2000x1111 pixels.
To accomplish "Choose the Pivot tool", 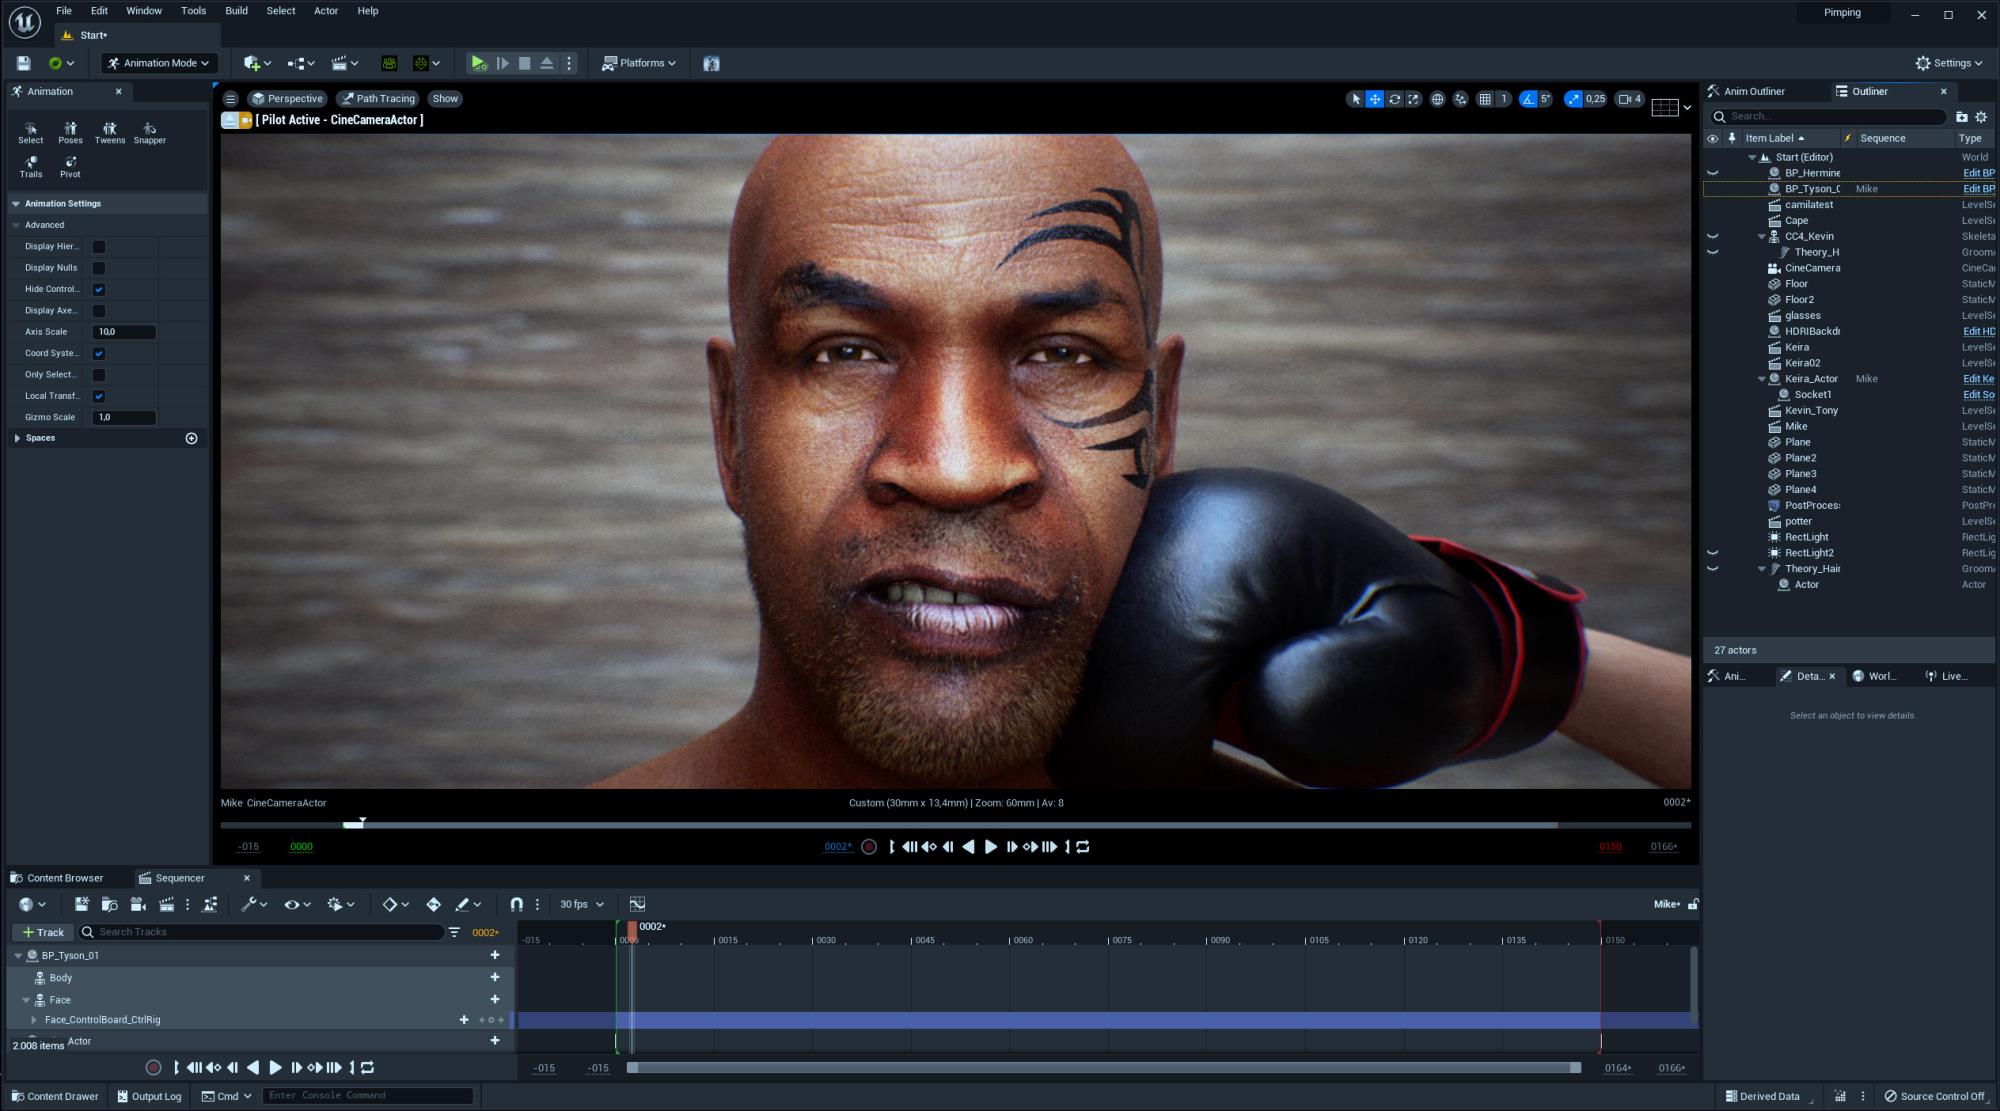I will (70, 167).
